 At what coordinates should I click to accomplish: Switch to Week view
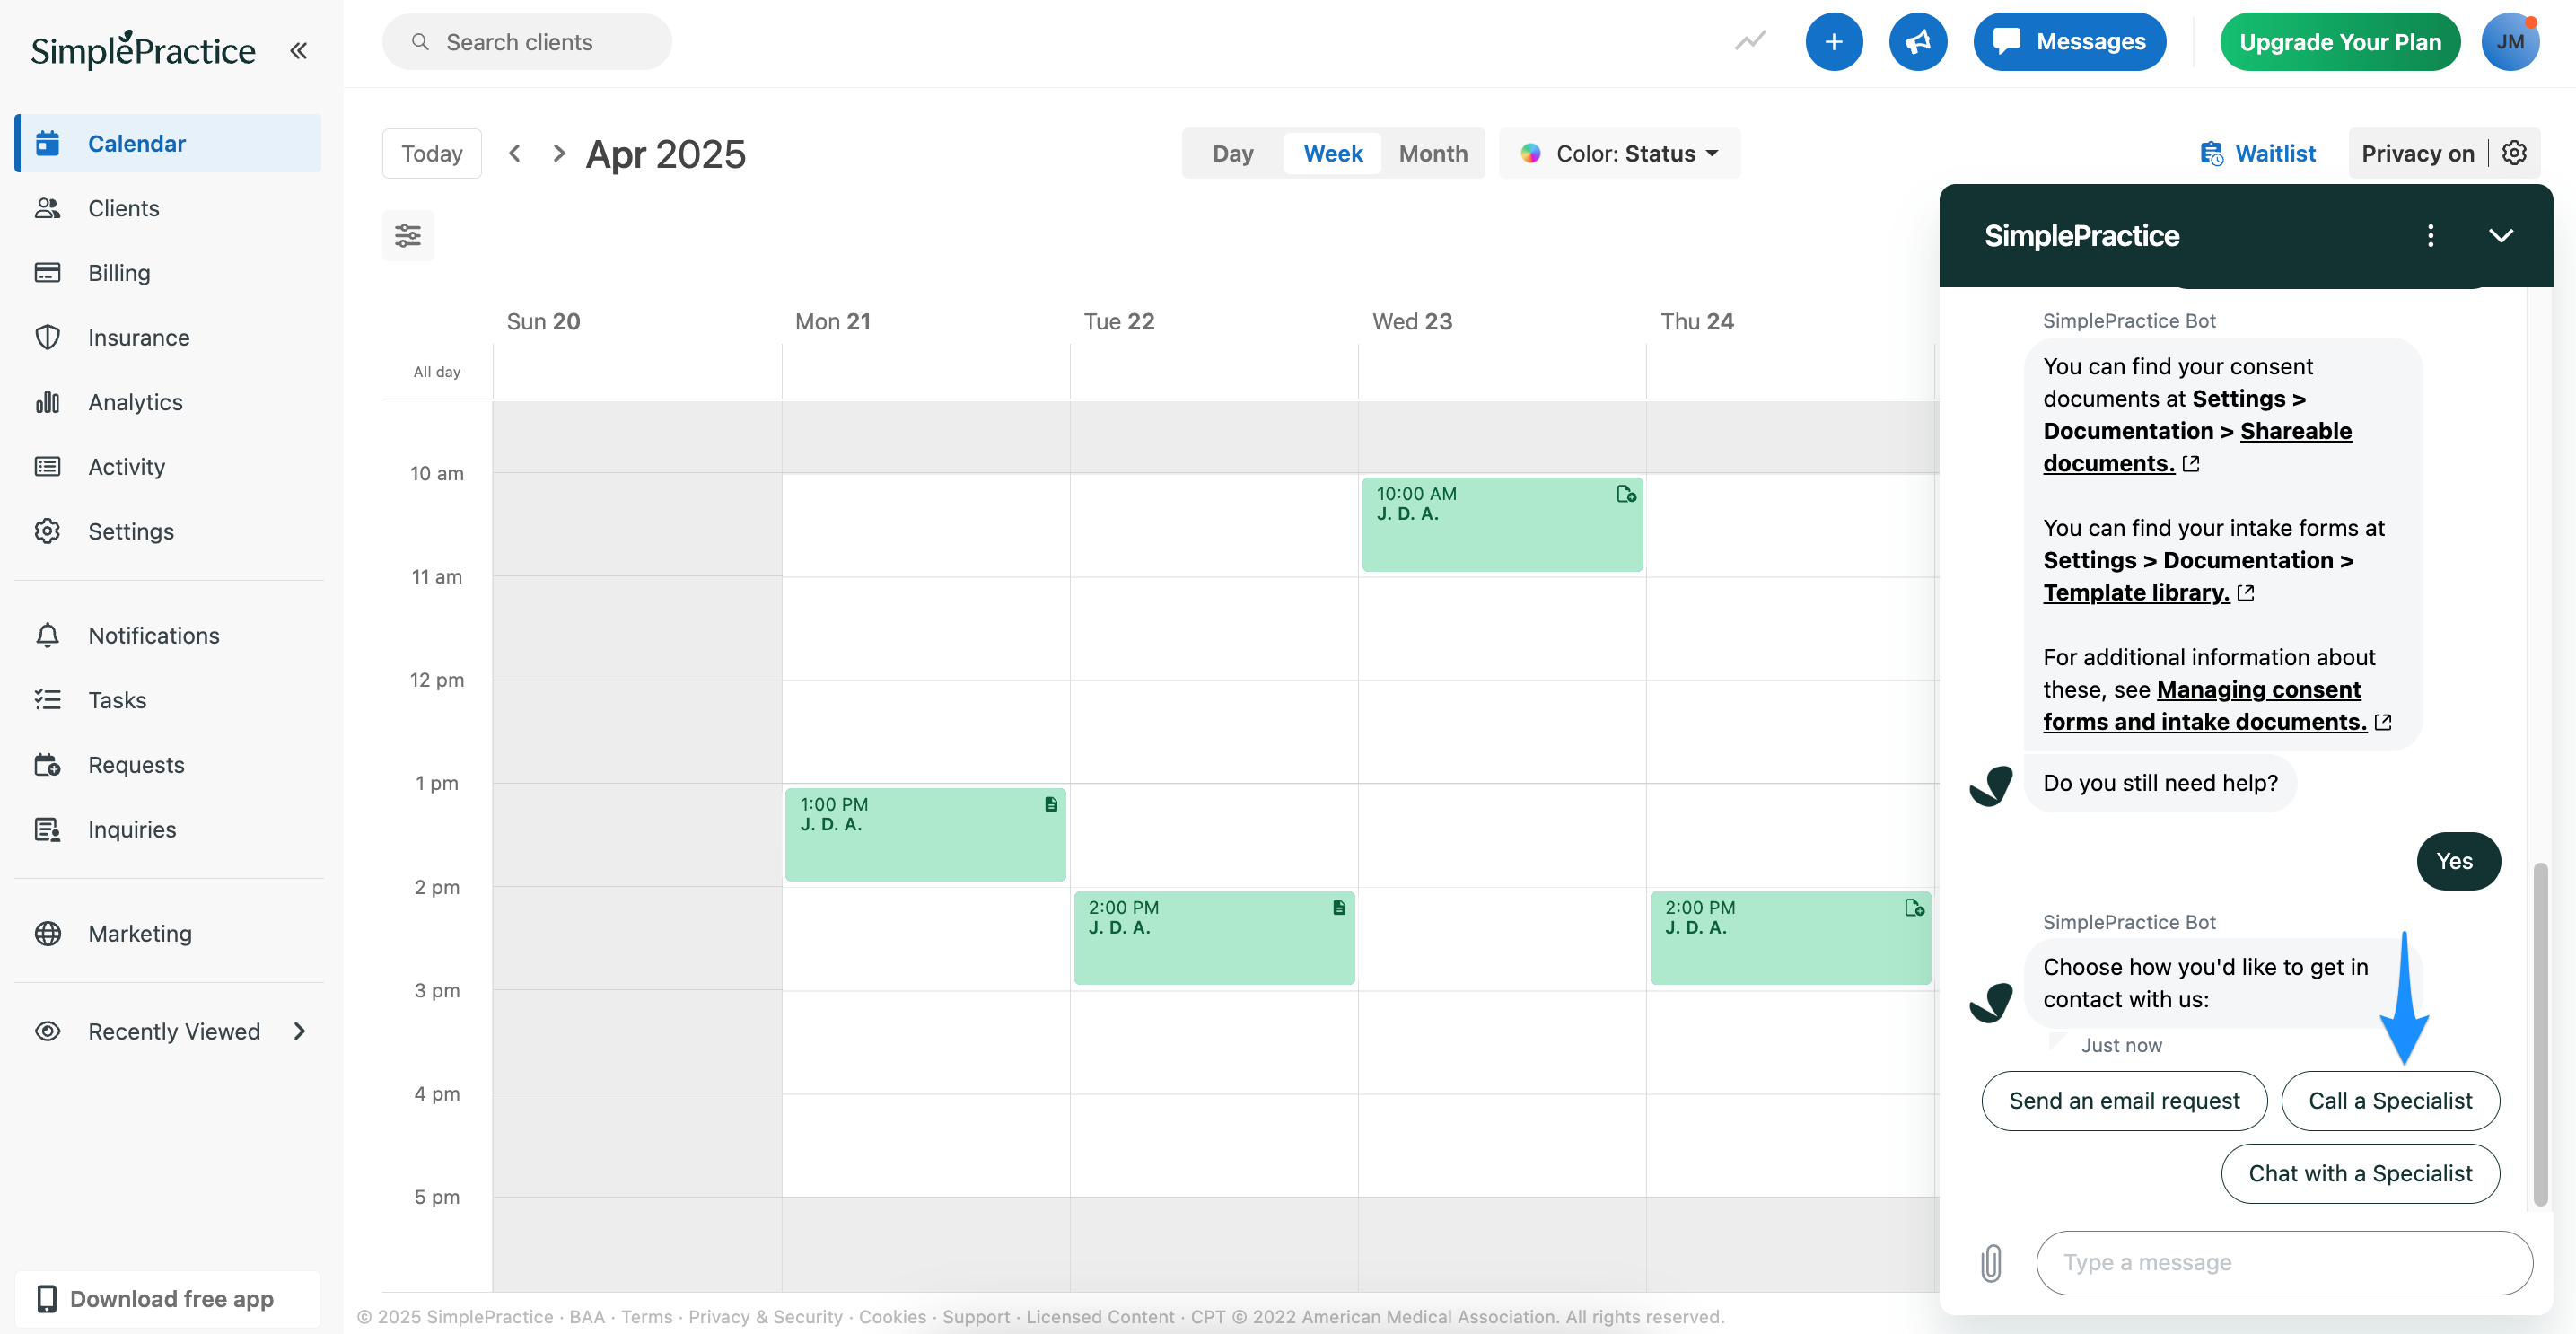(x=1332, y=153)
